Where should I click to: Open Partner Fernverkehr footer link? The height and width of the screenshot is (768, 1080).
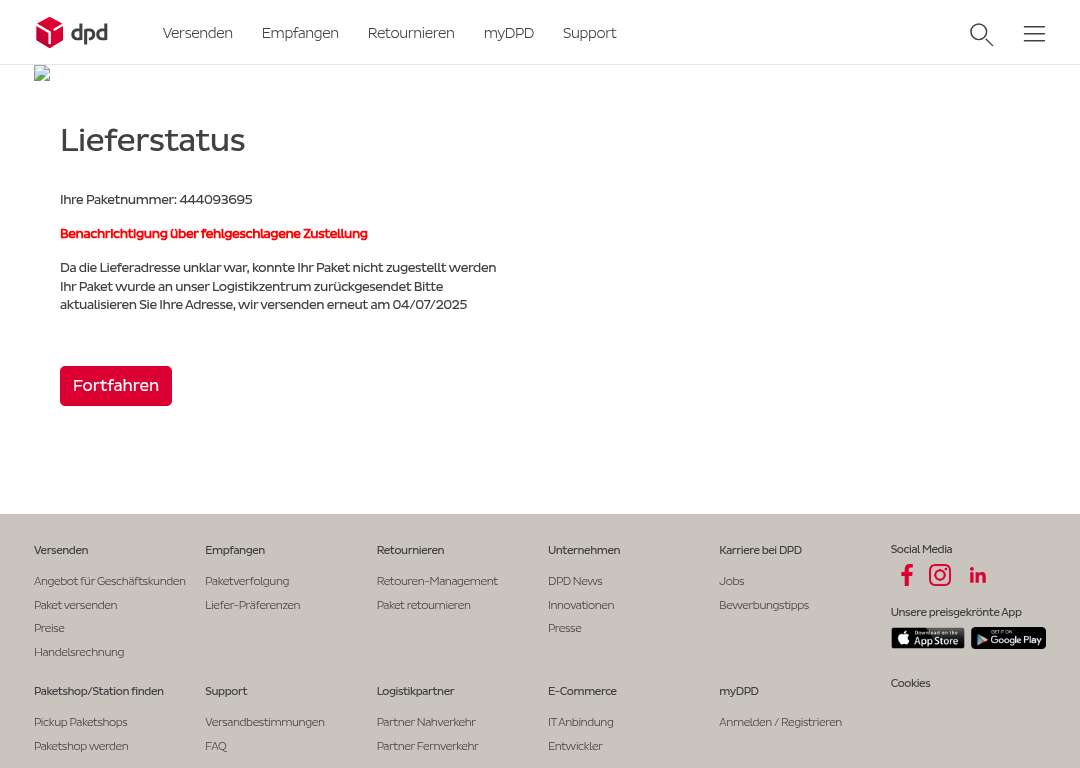(428, 746)
